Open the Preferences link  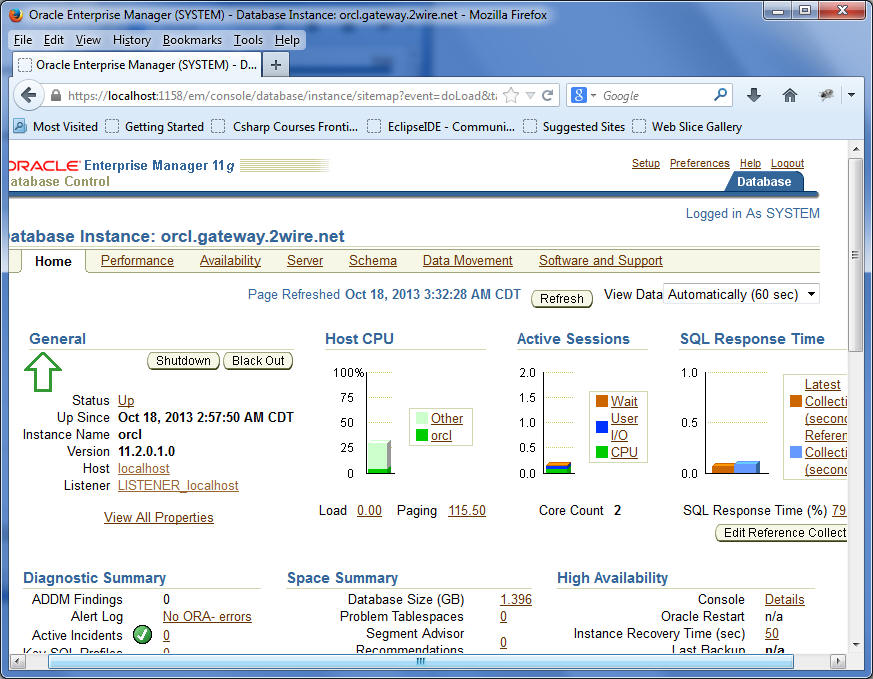[x=699, y=163]
